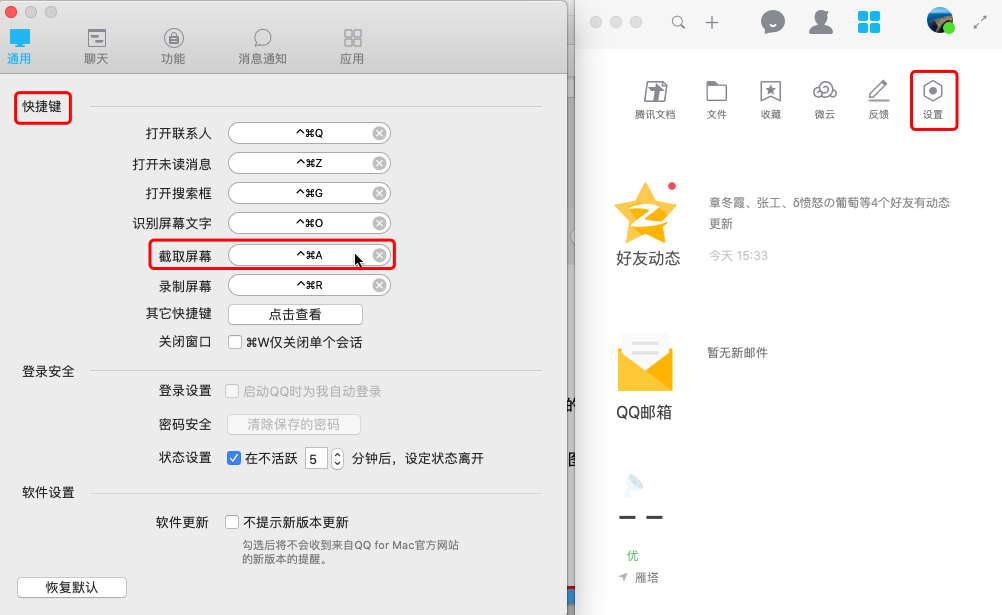Click the 今天 15:33 timestamp
The height and width of the screenshot is (615, 1002).
click(x=738, y=256)
